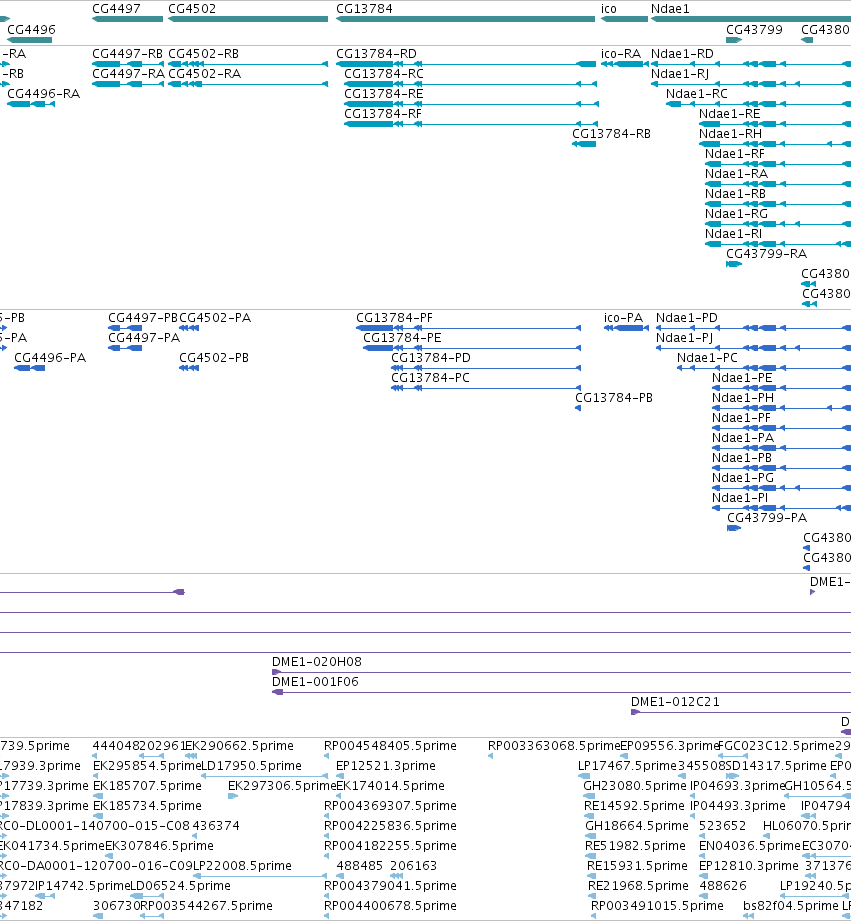Viewport: 851px width, 921px height.
Task: Select the CG13784 gene label
Action: pyautogui.click(x=364, y=9)
